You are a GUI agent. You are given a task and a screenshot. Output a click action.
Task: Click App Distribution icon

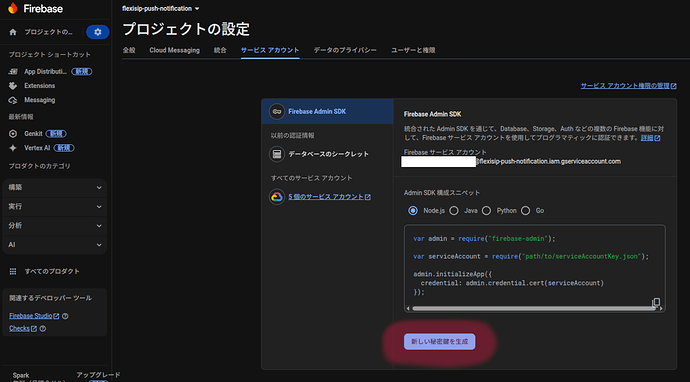coord(13,71)
